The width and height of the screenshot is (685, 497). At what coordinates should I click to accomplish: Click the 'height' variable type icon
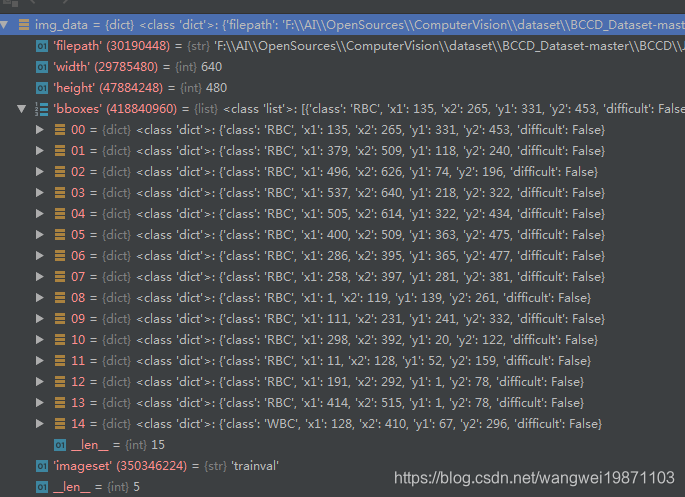point(42,88)
